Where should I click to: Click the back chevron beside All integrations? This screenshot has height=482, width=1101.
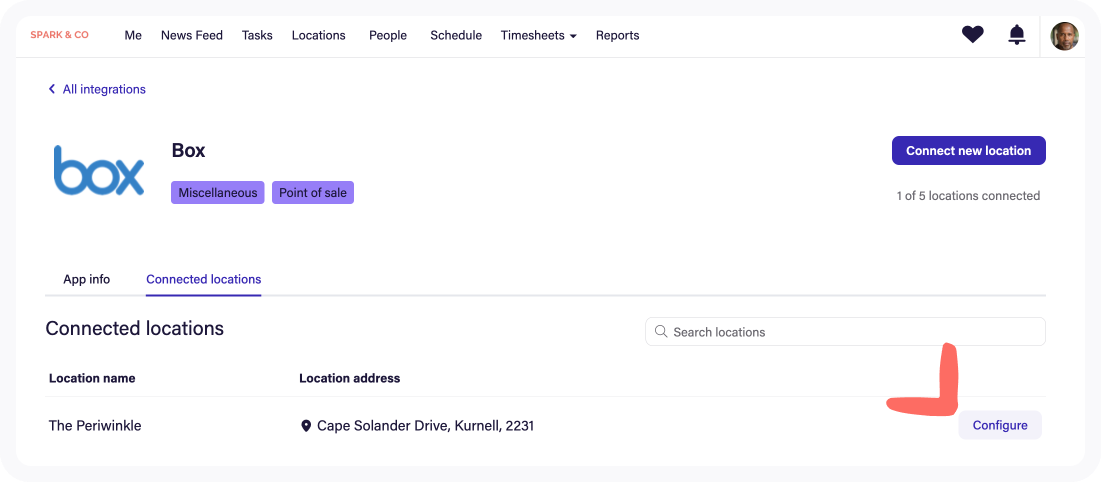[51, 89]
